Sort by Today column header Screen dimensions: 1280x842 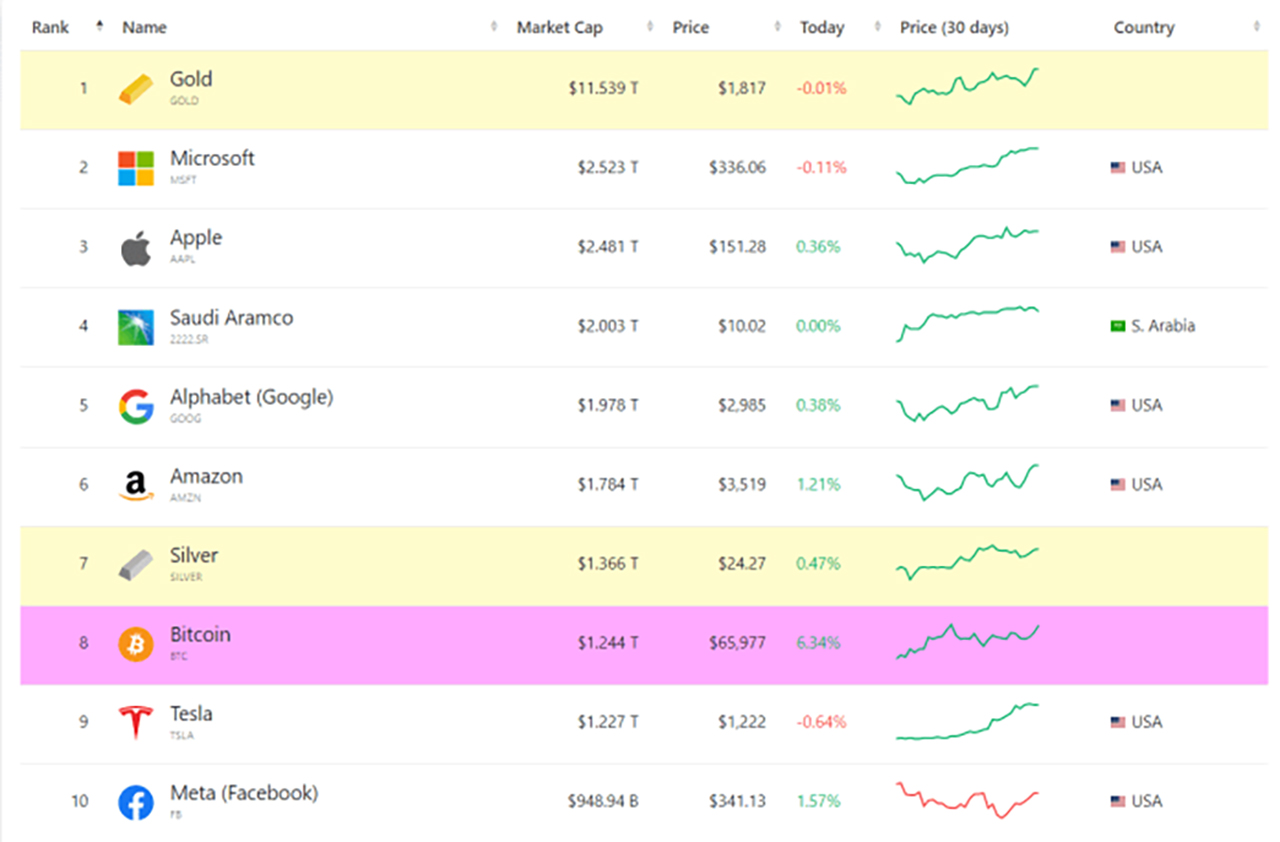click(x=821, y=27)
